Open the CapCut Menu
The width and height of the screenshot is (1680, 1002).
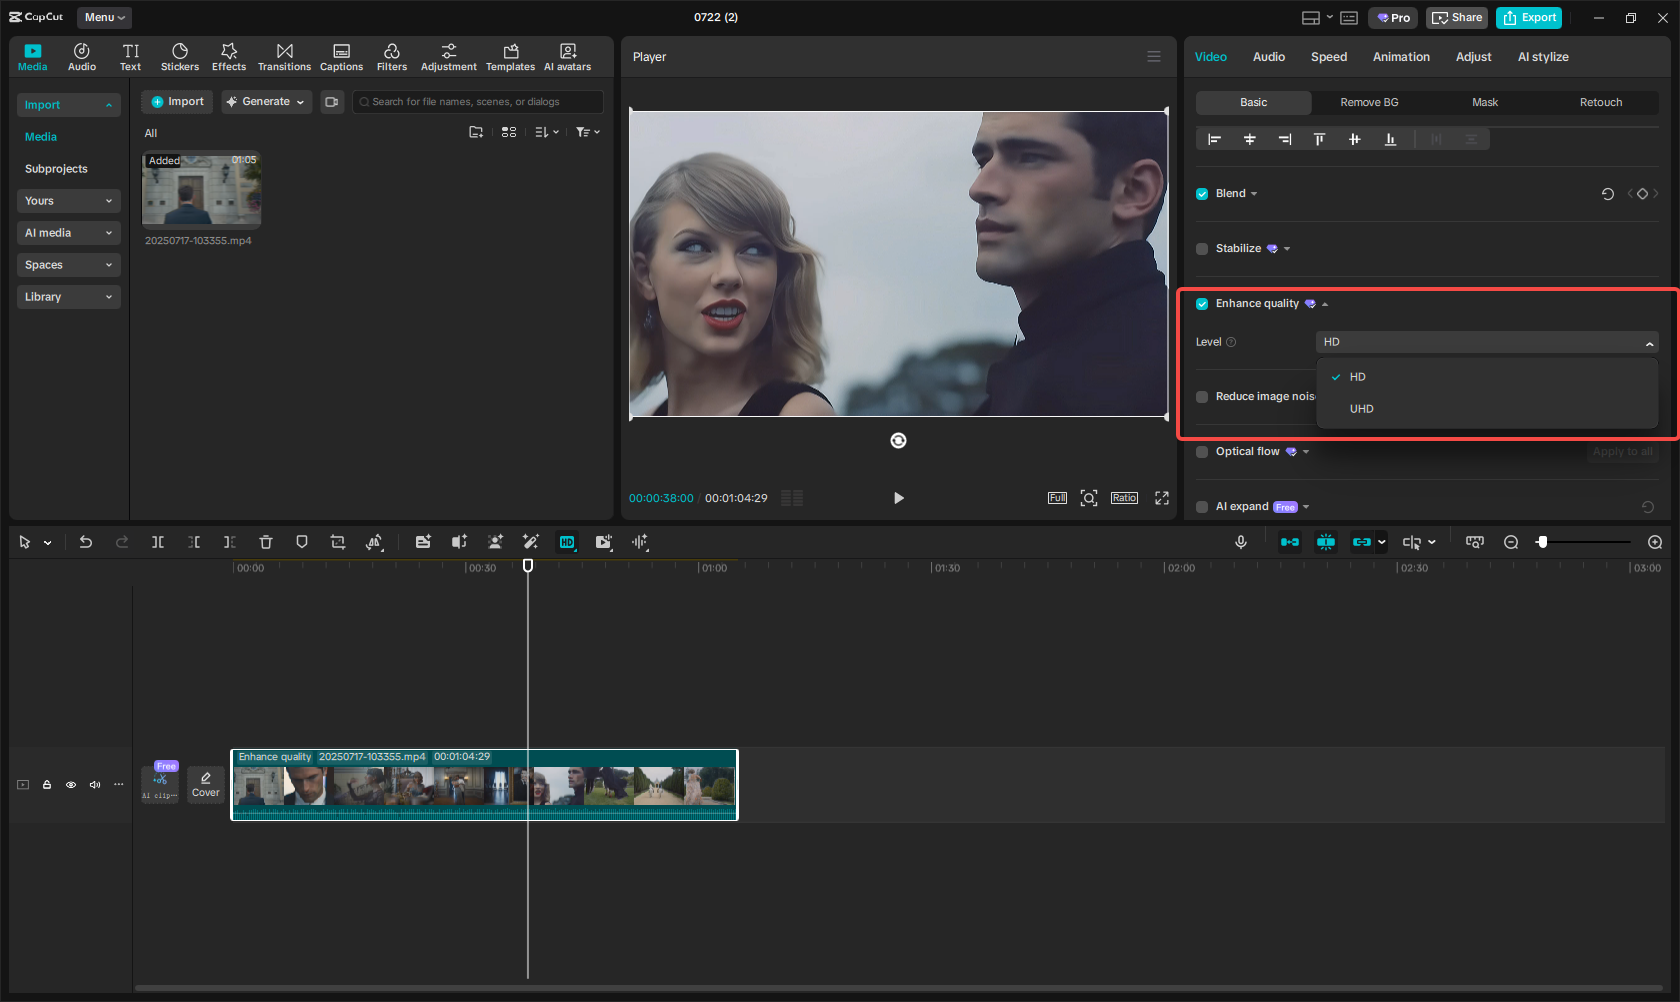pyautogui.click(x=103, y=17)
